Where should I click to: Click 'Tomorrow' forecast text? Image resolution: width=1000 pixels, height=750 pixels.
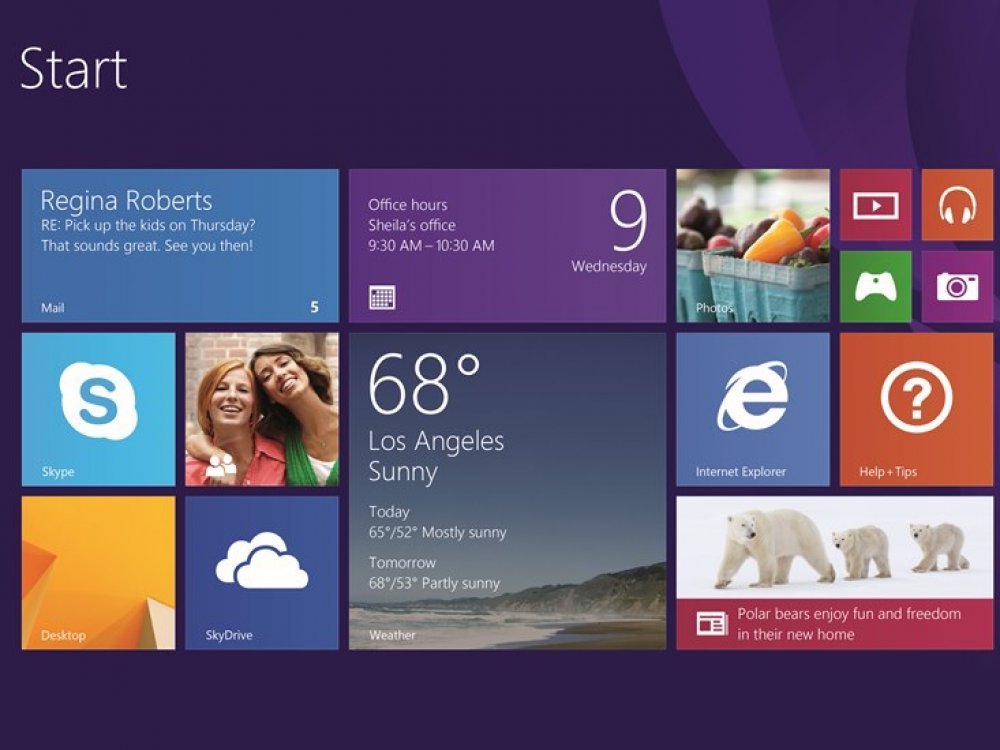[x=402, y=562]
